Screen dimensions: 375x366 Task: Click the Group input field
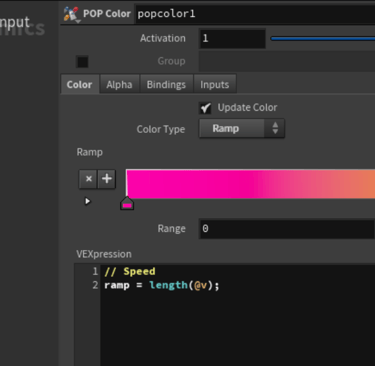287,61
